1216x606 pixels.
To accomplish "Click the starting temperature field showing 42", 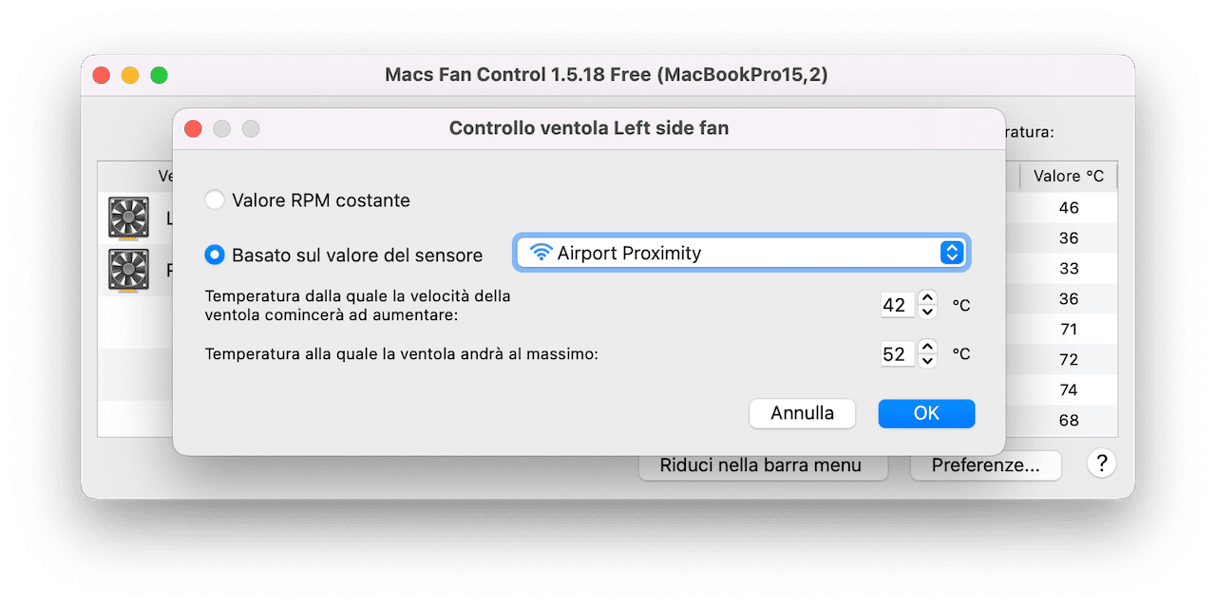I will 896,305.
